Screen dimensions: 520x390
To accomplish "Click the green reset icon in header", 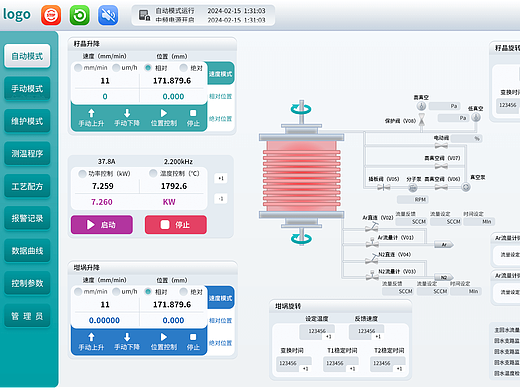I will coord(80,15).
